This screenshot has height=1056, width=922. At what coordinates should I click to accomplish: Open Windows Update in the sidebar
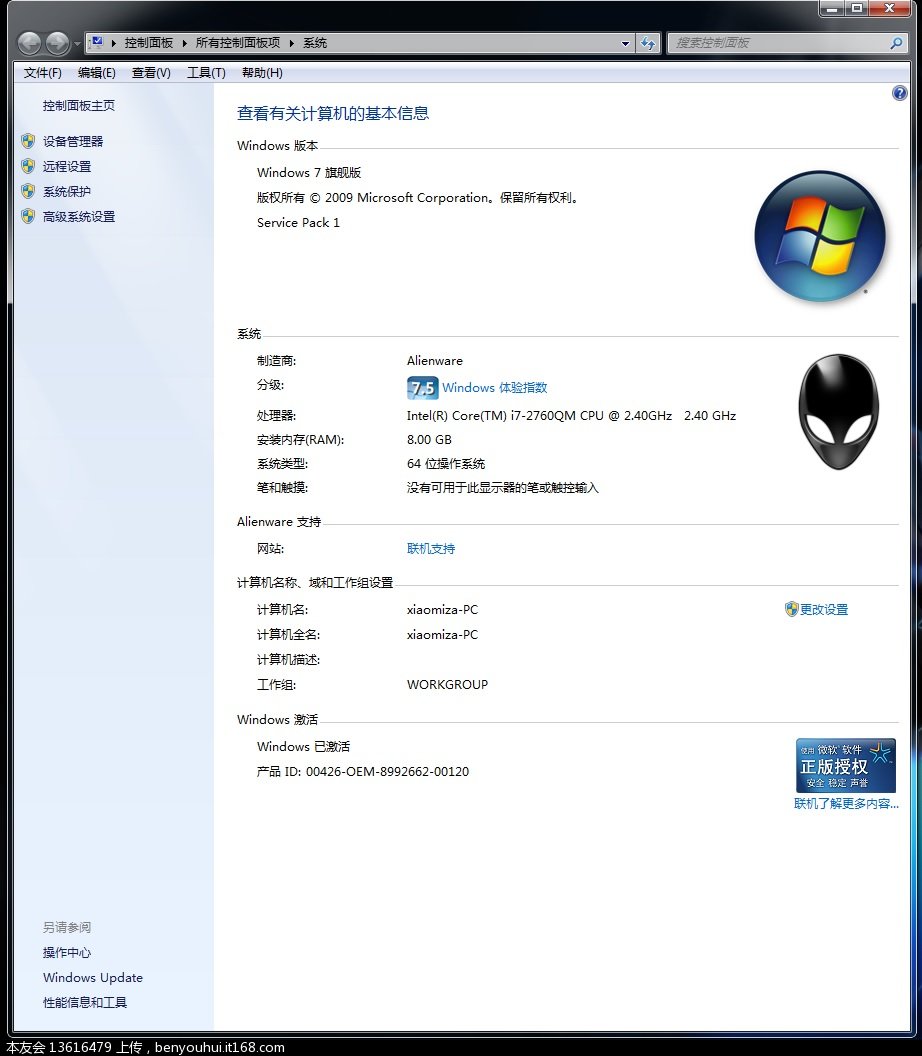point(93,978)
